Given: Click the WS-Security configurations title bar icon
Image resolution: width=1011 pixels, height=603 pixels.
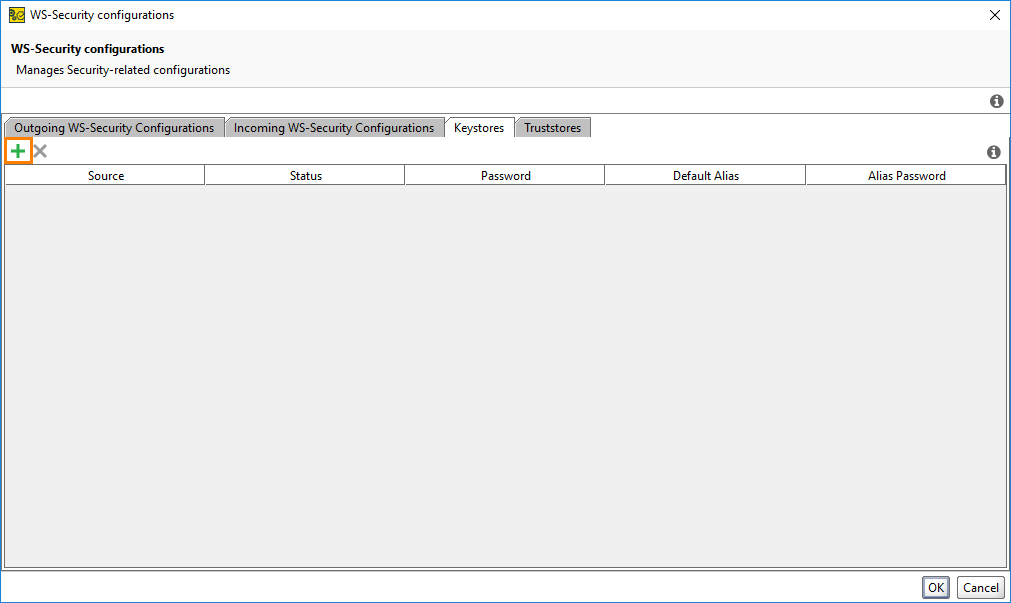Looking at the screenshot, I should pyautogui.click(x=15, y=14).
